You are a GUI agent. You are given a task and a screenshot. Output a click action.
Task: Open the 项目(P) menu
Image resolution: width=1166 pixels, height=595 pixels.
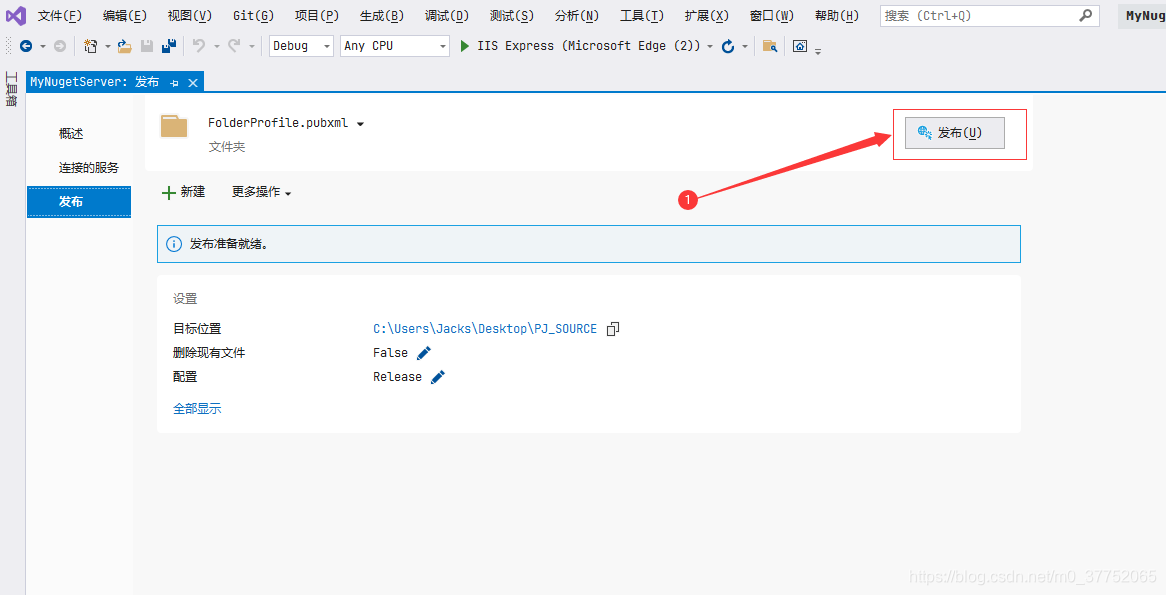coord(317,16)
